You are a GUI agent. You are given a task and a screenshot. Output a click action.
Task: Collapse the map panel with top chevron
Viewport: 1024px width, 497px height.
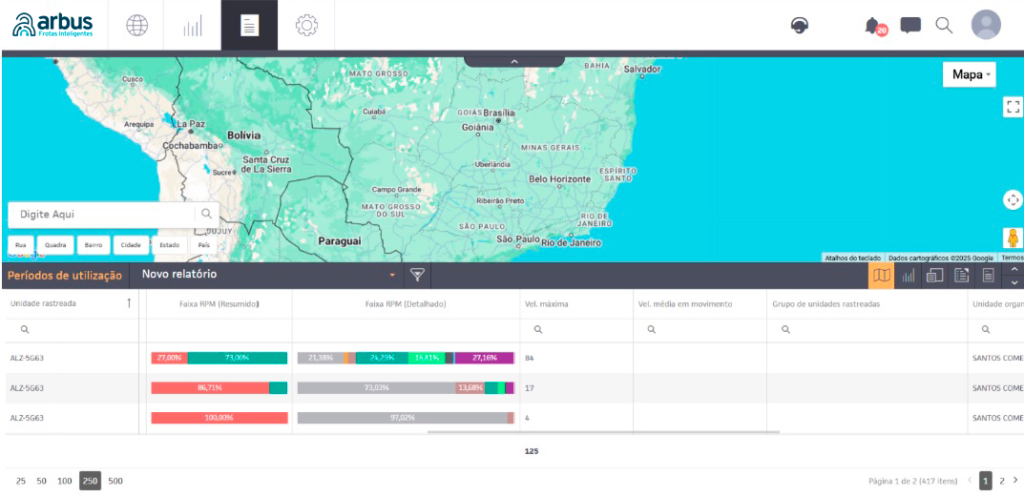click(x=514, y=61)
